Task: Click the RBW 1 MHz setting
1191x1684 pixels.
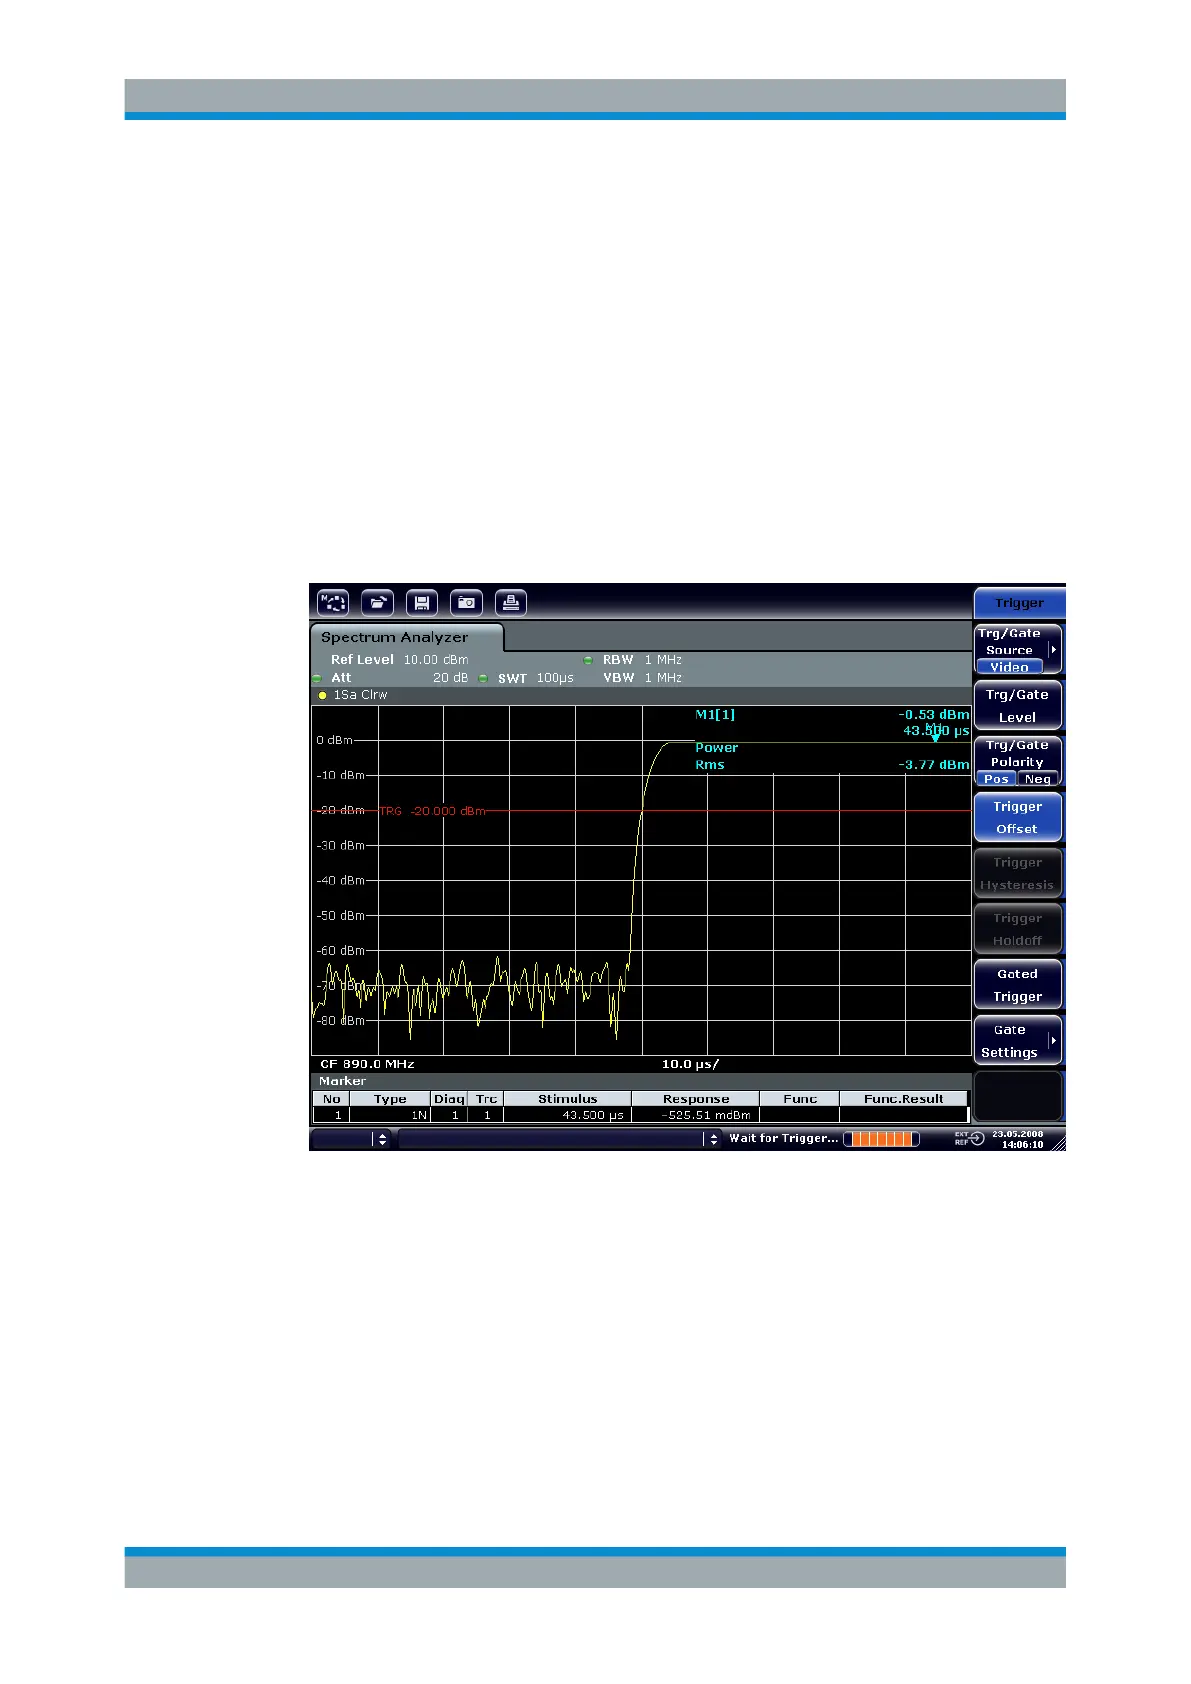Action: (642, 660)
